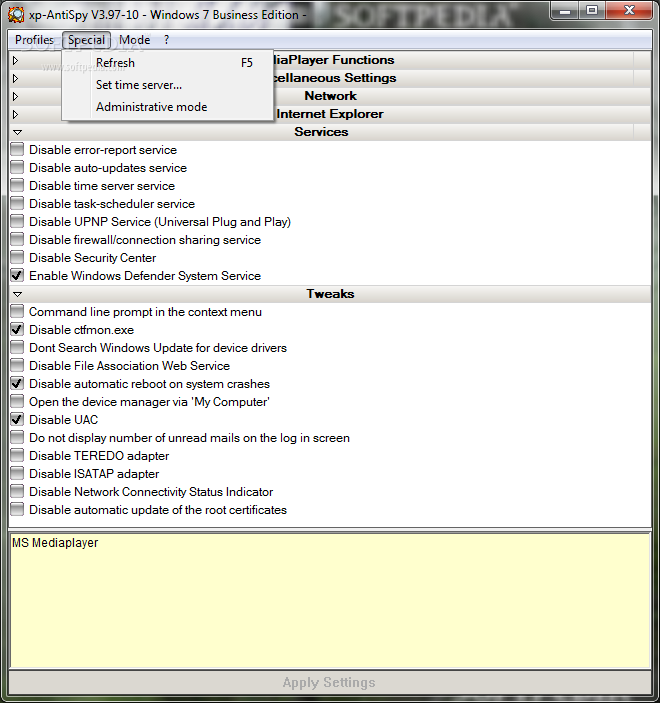Screen dimensions: 660x703
Task: Check Disable task-scheduler service
Action: (17, 203)
